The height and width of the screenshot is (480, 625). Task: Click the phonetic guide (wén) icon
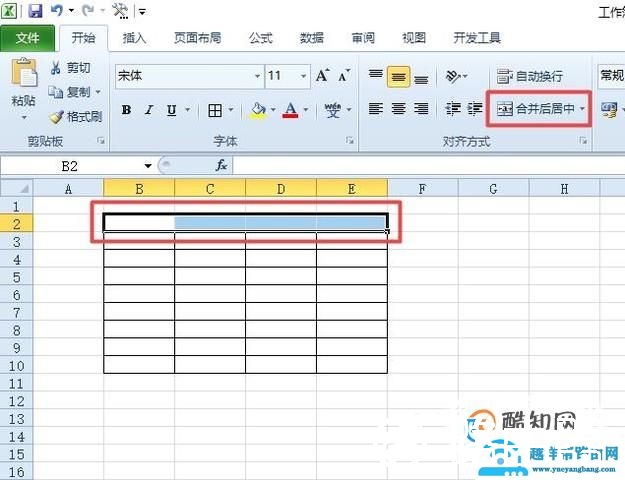click(x=332, y=110)
